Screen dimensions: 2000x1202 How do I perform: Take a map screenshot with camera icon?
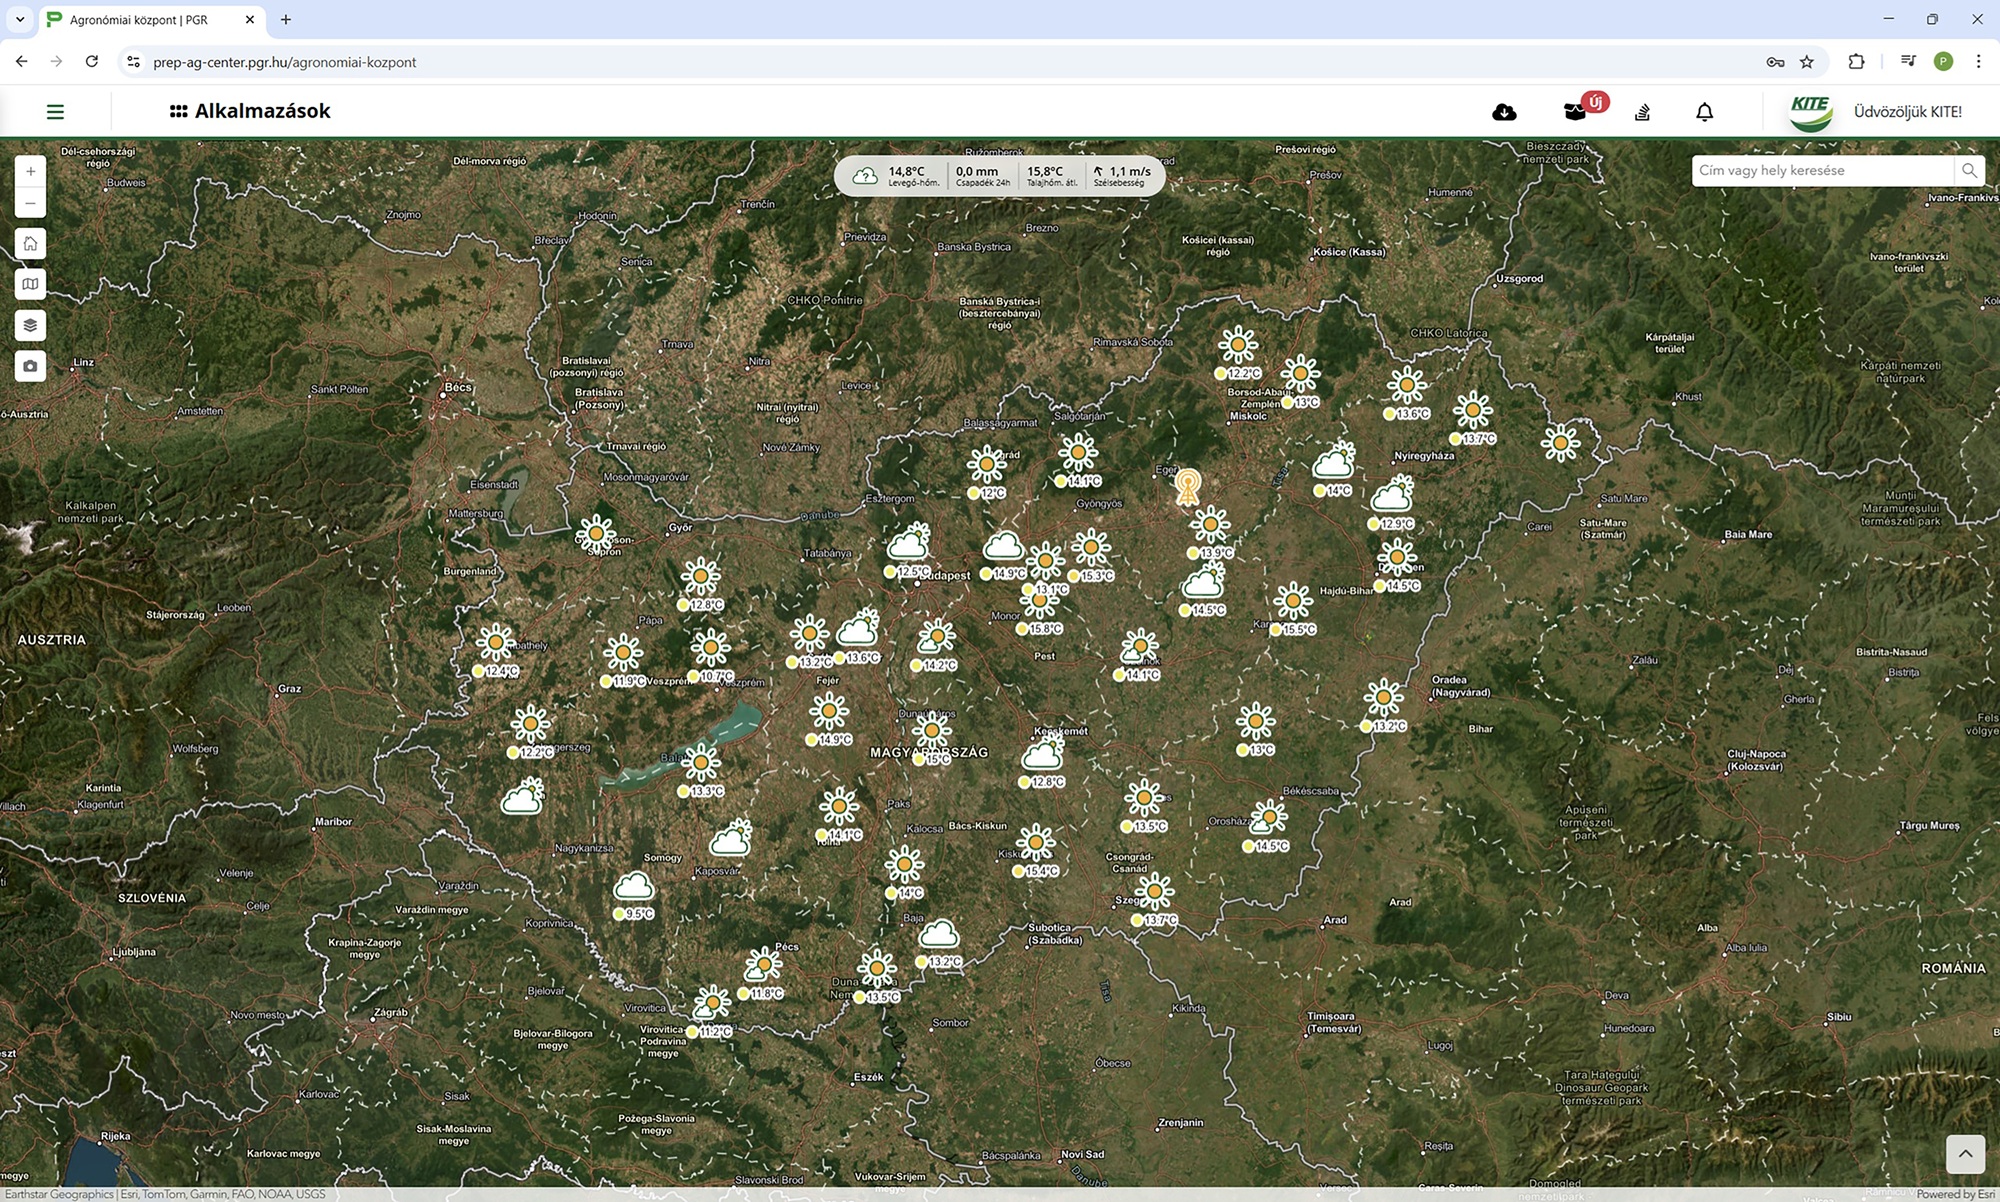click(x=31, y=366)
